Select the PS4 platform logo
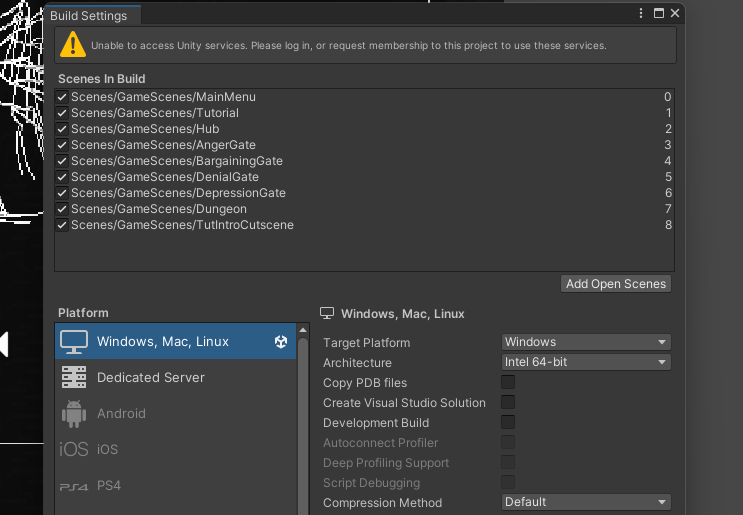The width and height of the screenshot is (743, 515). click(x=74, y=487)
